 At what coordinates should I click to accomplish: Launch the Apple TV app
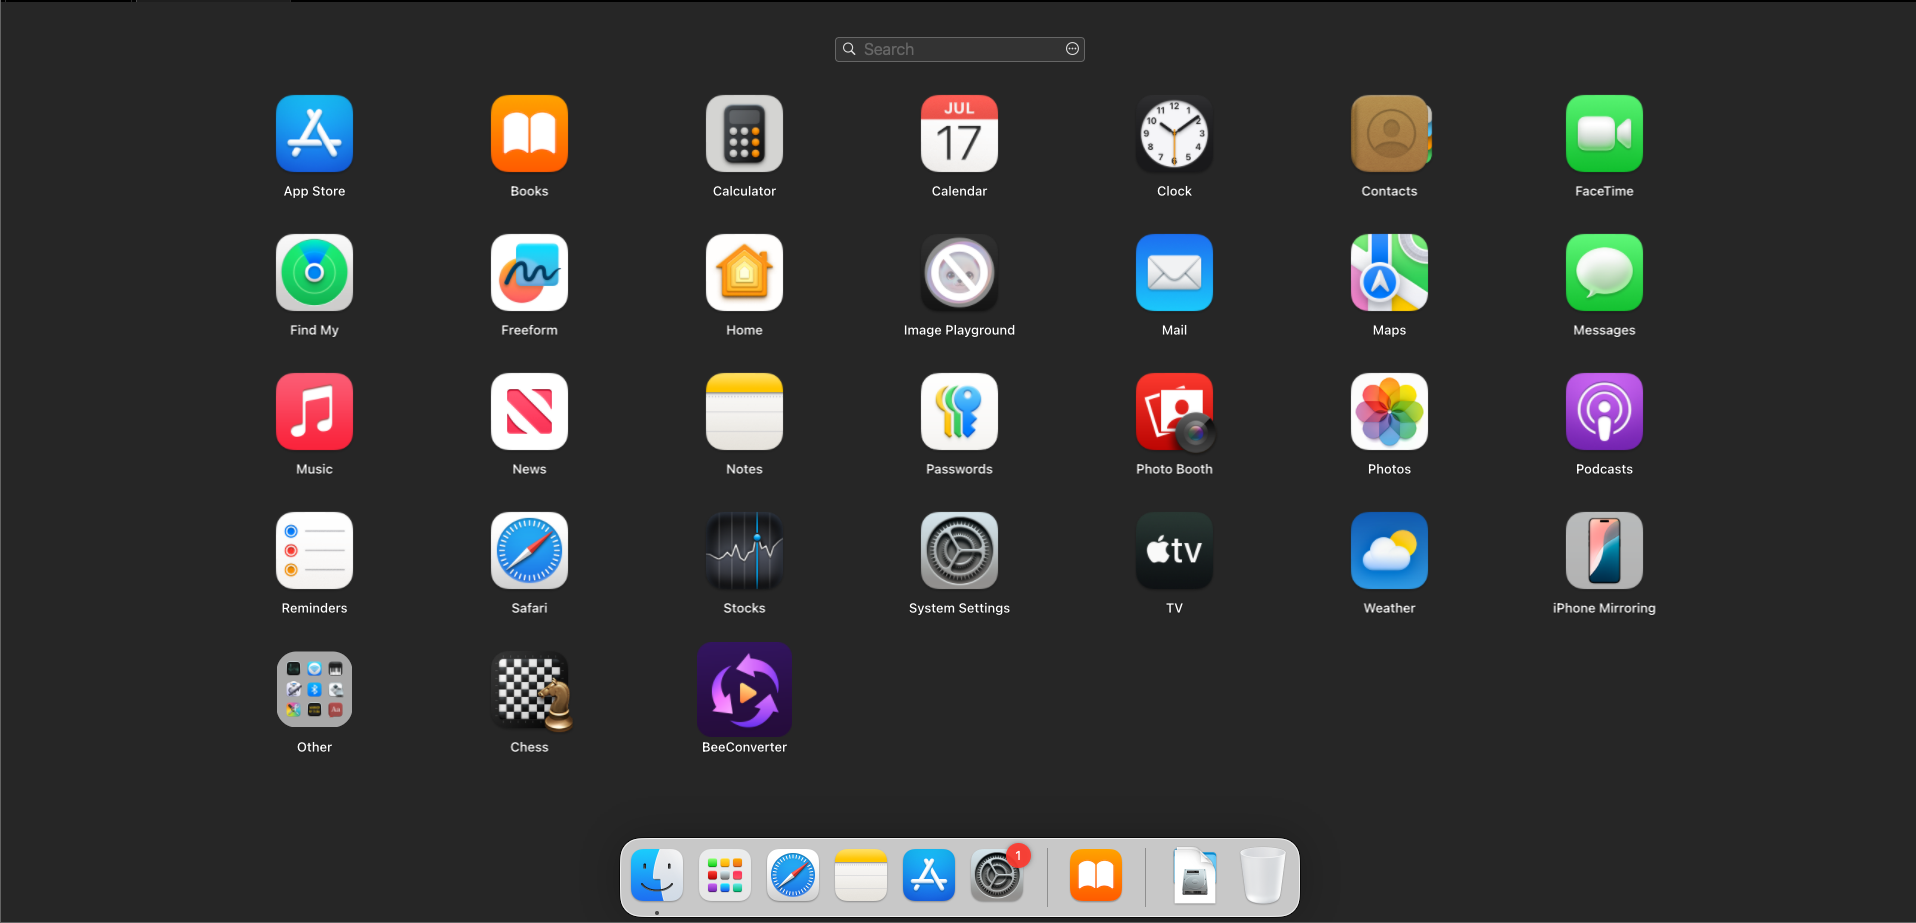pyautogui.click(x=1174, y=551)
